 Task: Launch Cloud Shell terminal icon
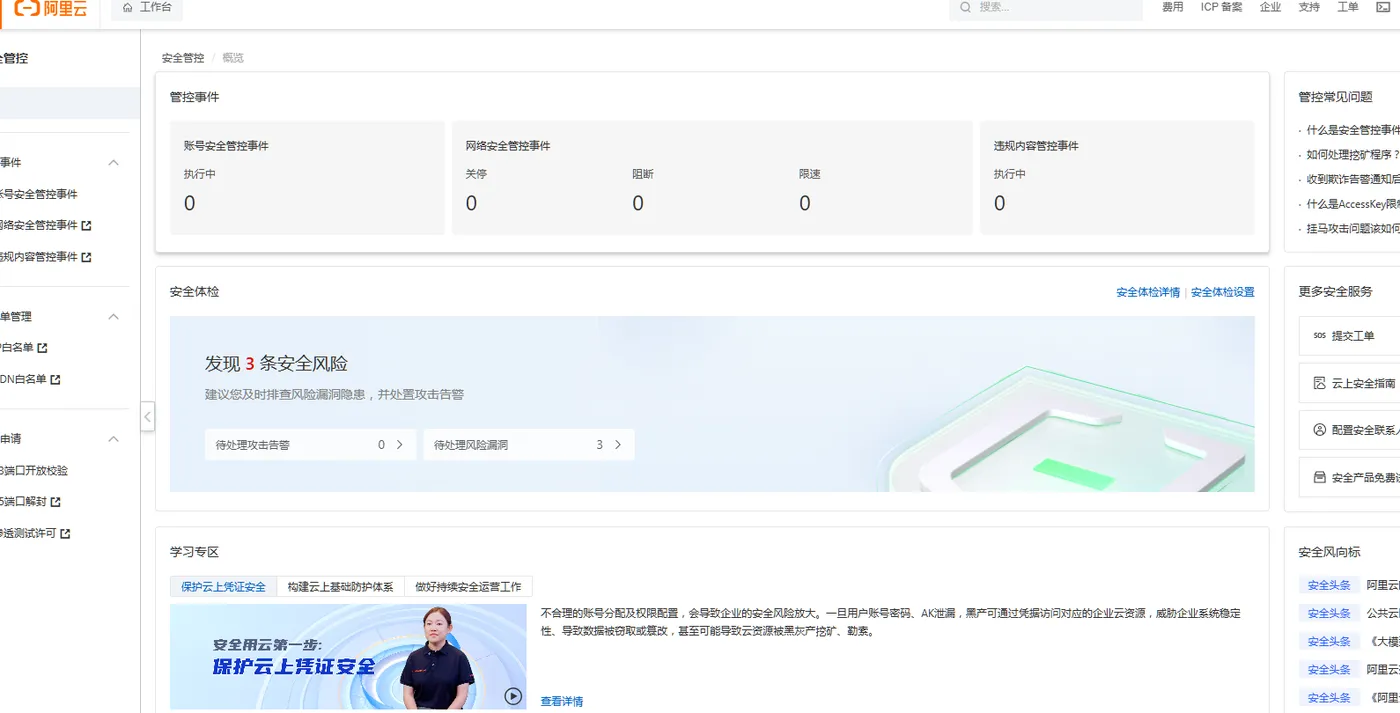point(1384,7)
